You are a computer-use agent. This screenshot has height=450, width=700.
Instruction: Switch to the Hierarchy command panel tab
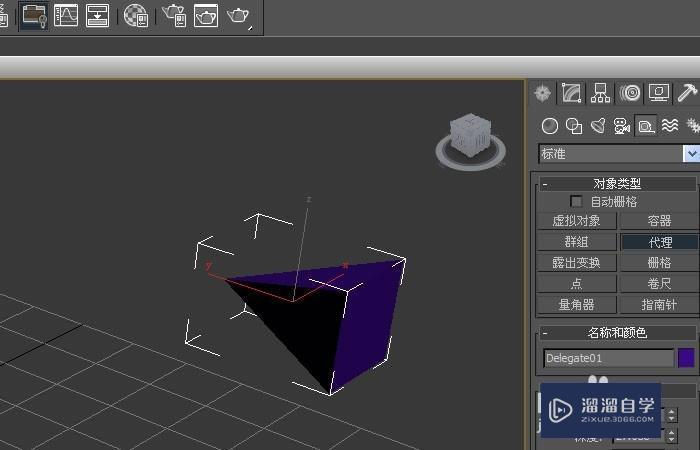pos(600,93)
